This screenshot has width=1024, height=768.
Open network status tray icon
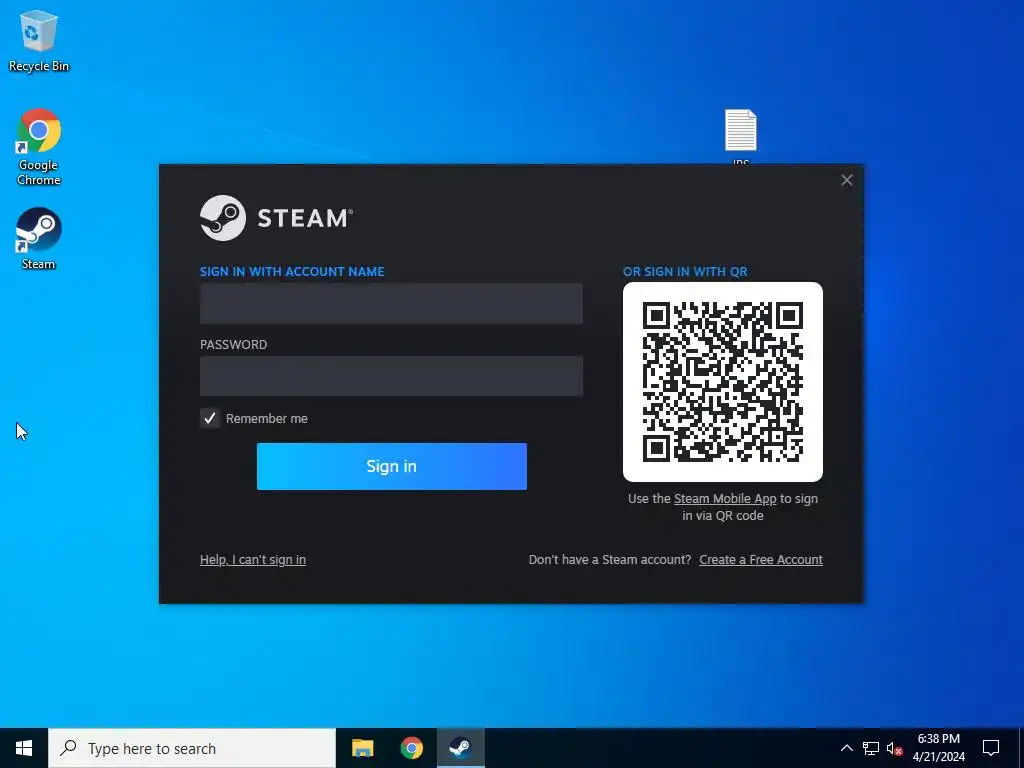coord(871,748)
